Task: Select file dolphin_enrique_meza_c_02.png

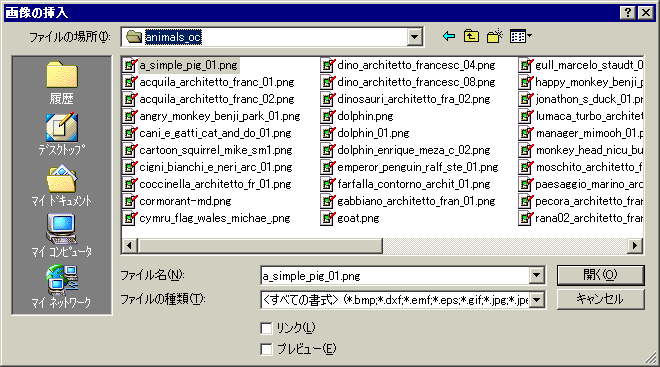Action: point(414,150)
